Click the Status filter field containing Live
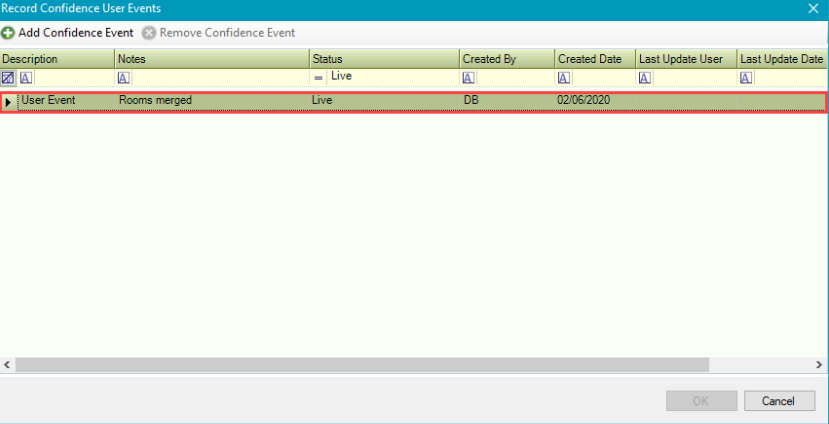This screenshot has height=424, width=829. tap(392, 77)
